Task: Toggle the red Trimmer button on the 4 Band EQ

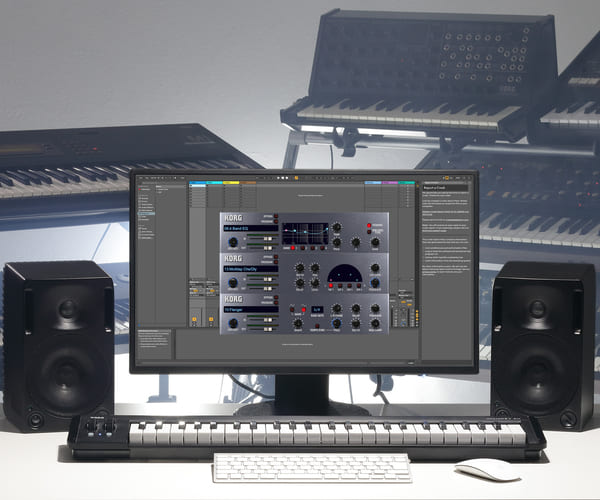Action: tap(369, 225)
